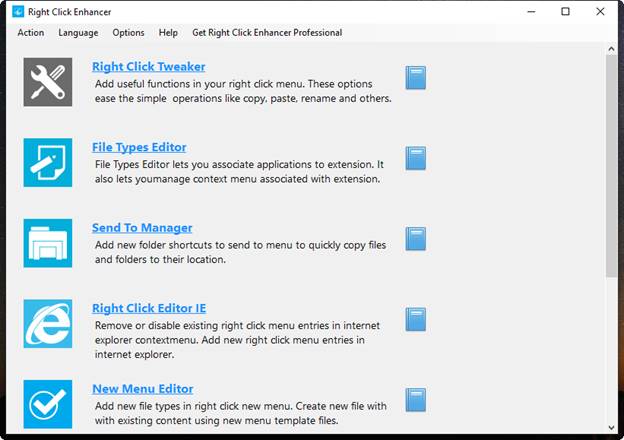624x440 pixels.
Task: Close the Right Click Enhancer window
Action: pyautogui.click(x=600, y=12)
